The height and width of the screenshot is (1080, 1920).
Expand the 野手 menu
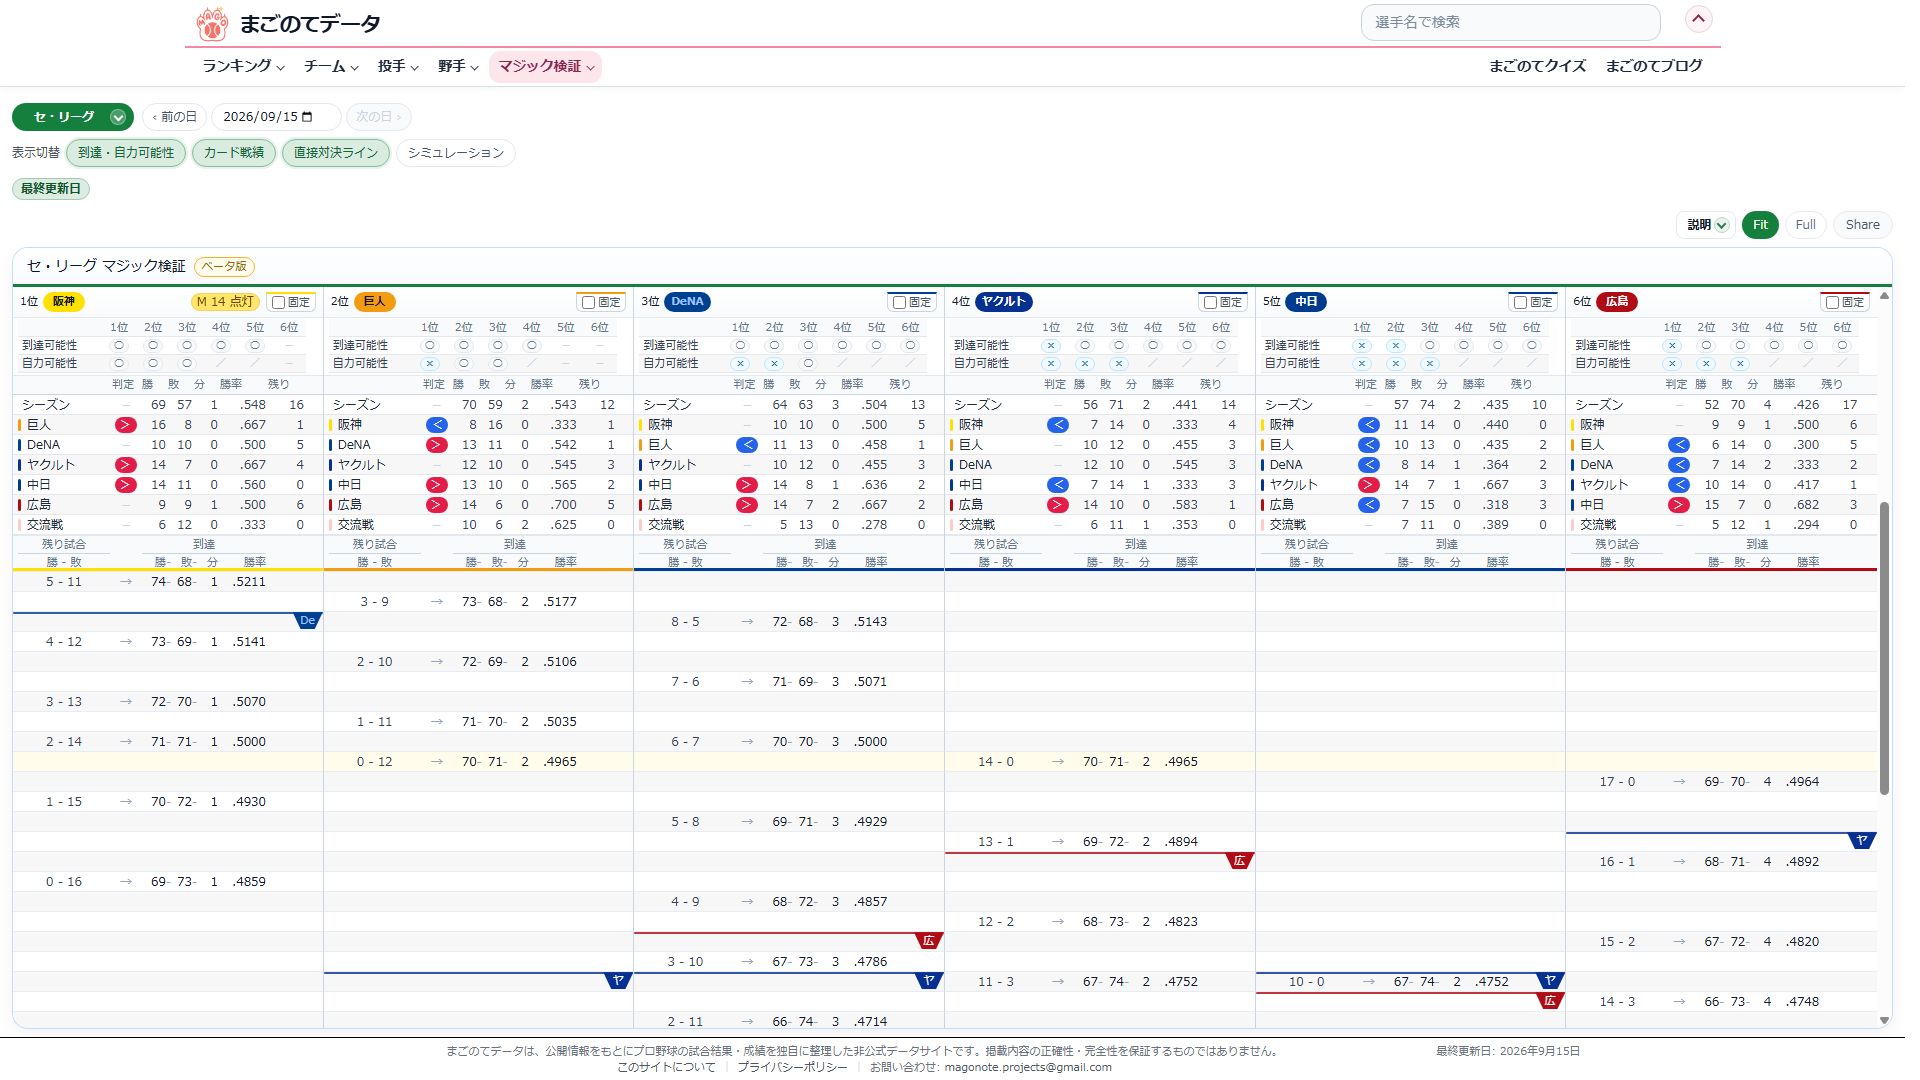[458, 67]
